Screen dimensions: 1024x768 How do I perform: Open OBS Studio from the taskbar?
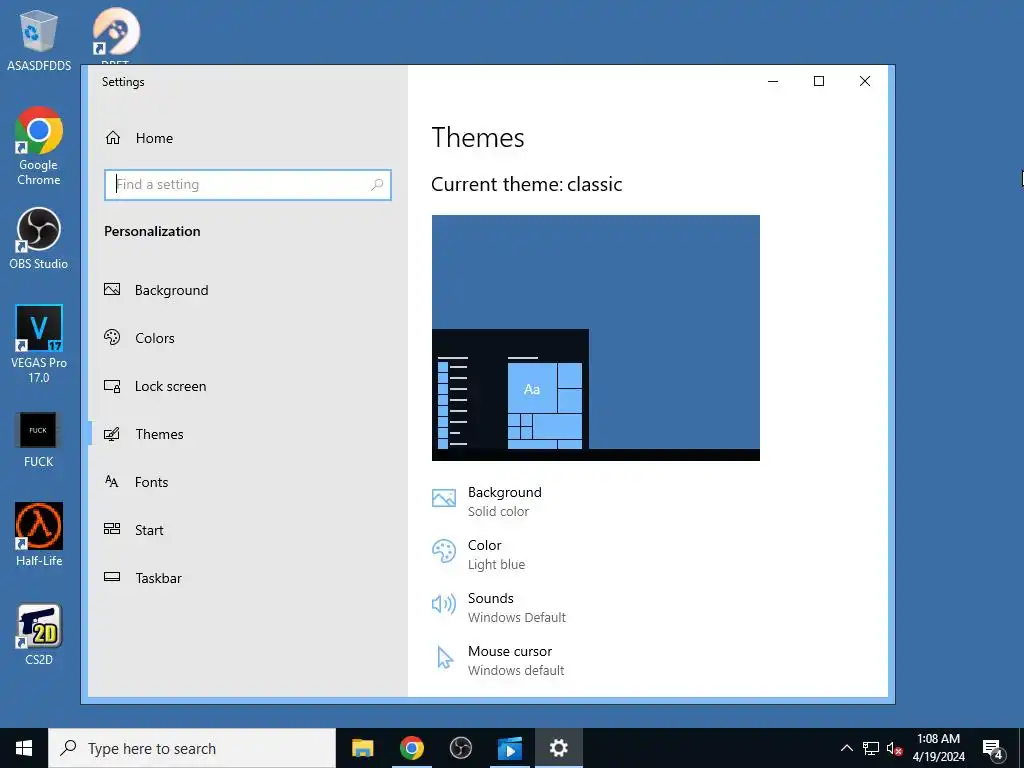pos(460,748)
